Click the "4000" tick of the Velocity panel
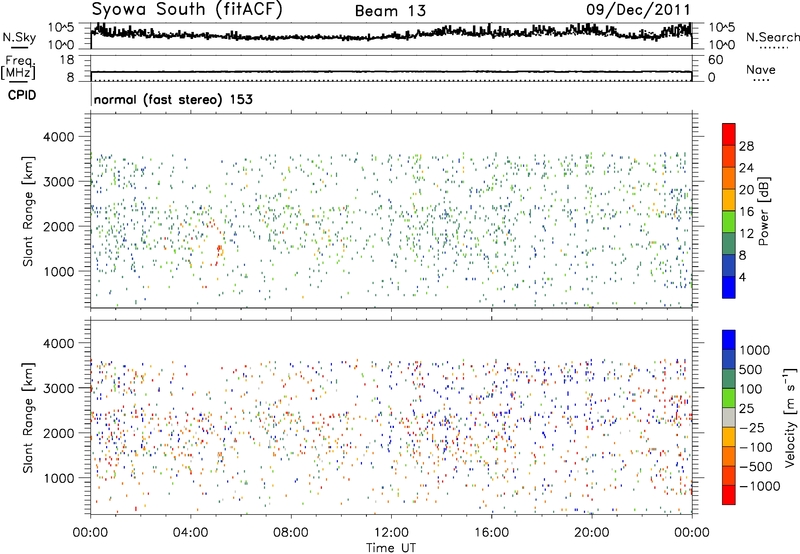The height and width of the screenshot is (554, 800). click(58, 343)
